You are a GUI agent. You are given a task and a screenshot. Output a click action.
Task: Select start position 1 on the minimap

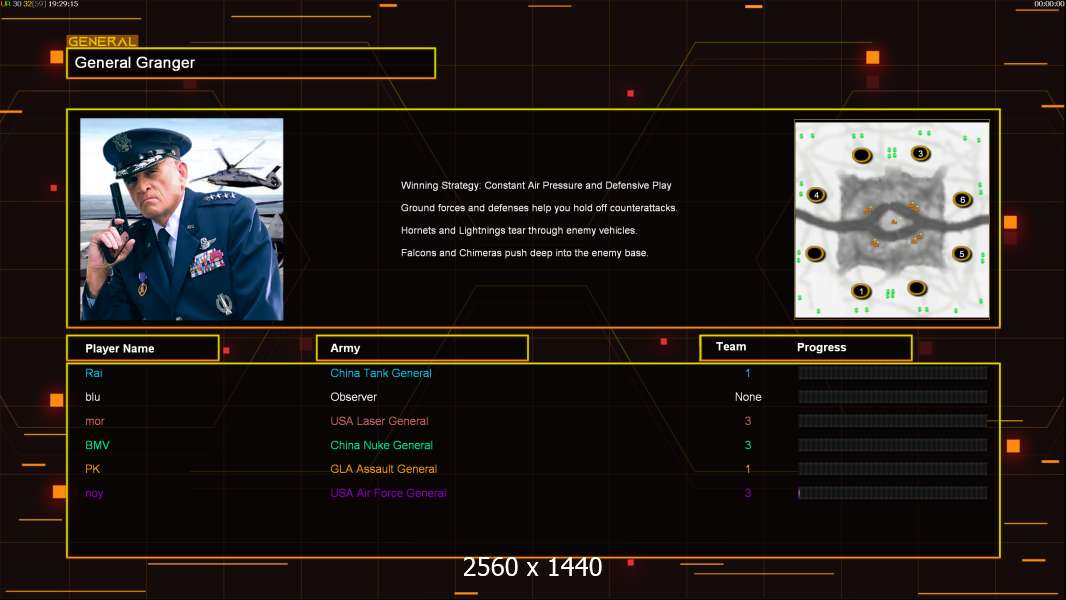861,291
